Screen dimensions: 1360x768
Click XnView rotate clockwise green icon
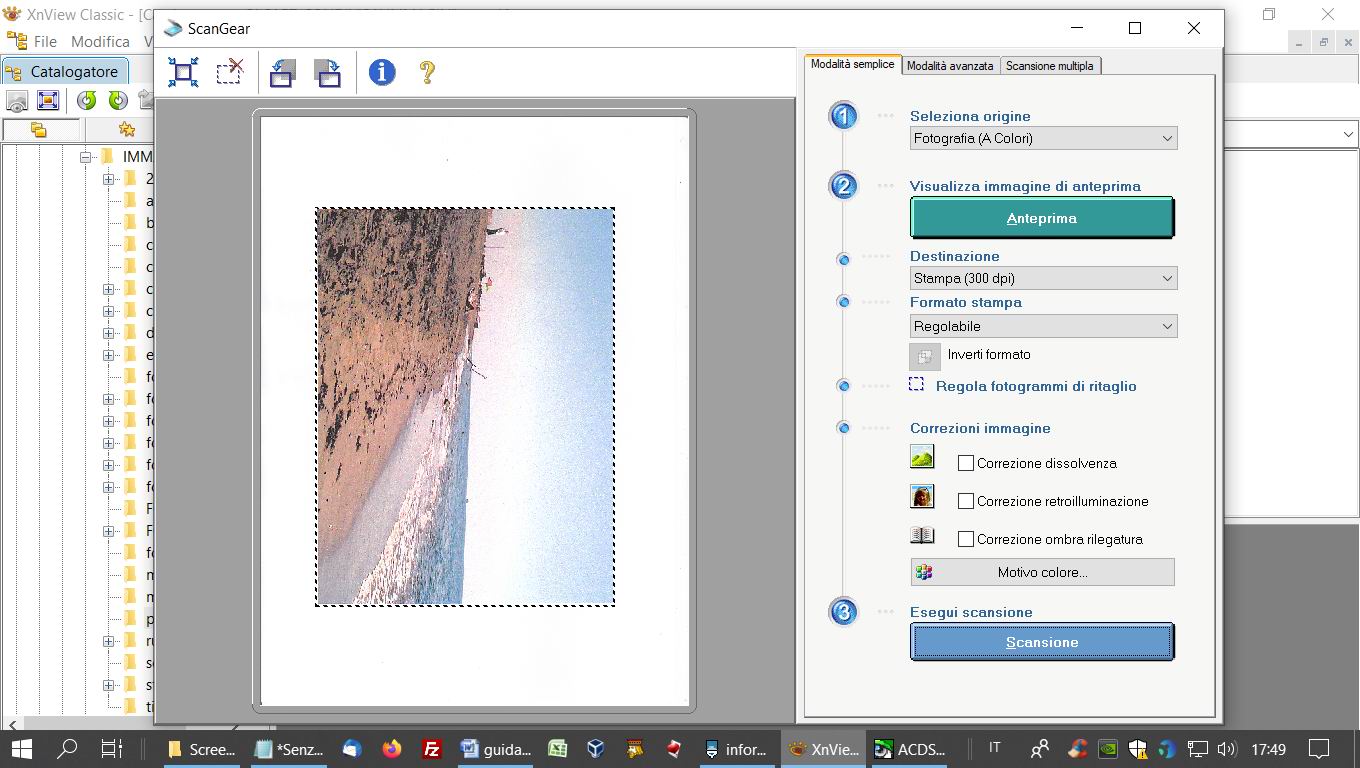pos(118,101)
